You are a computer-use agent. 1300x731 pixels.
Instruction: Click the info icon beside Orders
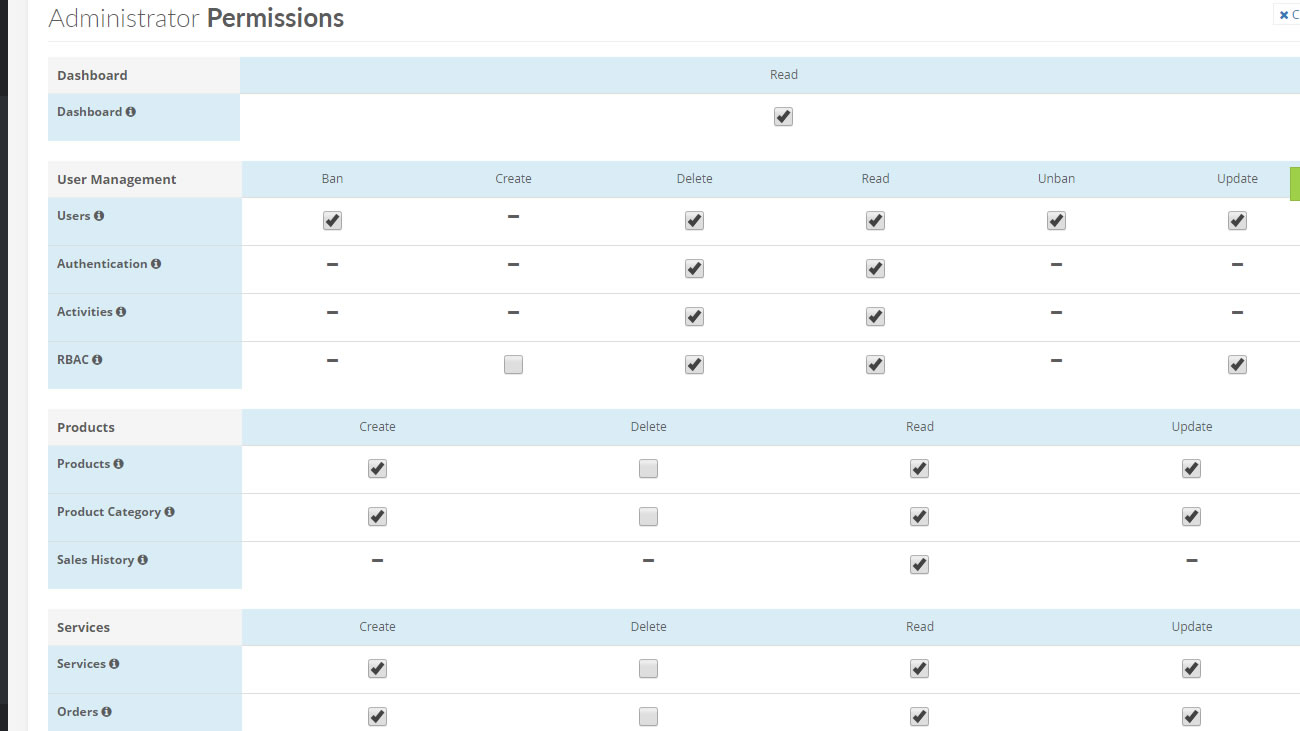tap(106, 712)
